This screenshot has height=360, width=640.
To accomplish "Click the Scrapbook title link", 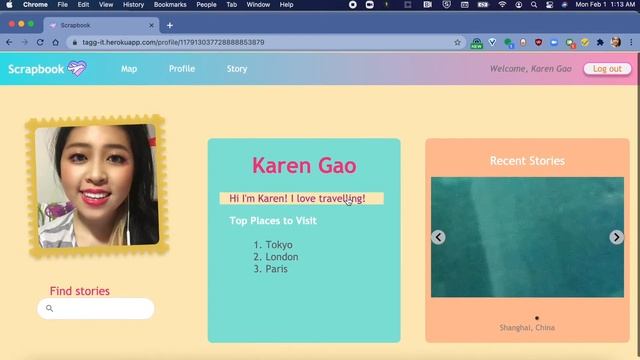I will 36,69.
